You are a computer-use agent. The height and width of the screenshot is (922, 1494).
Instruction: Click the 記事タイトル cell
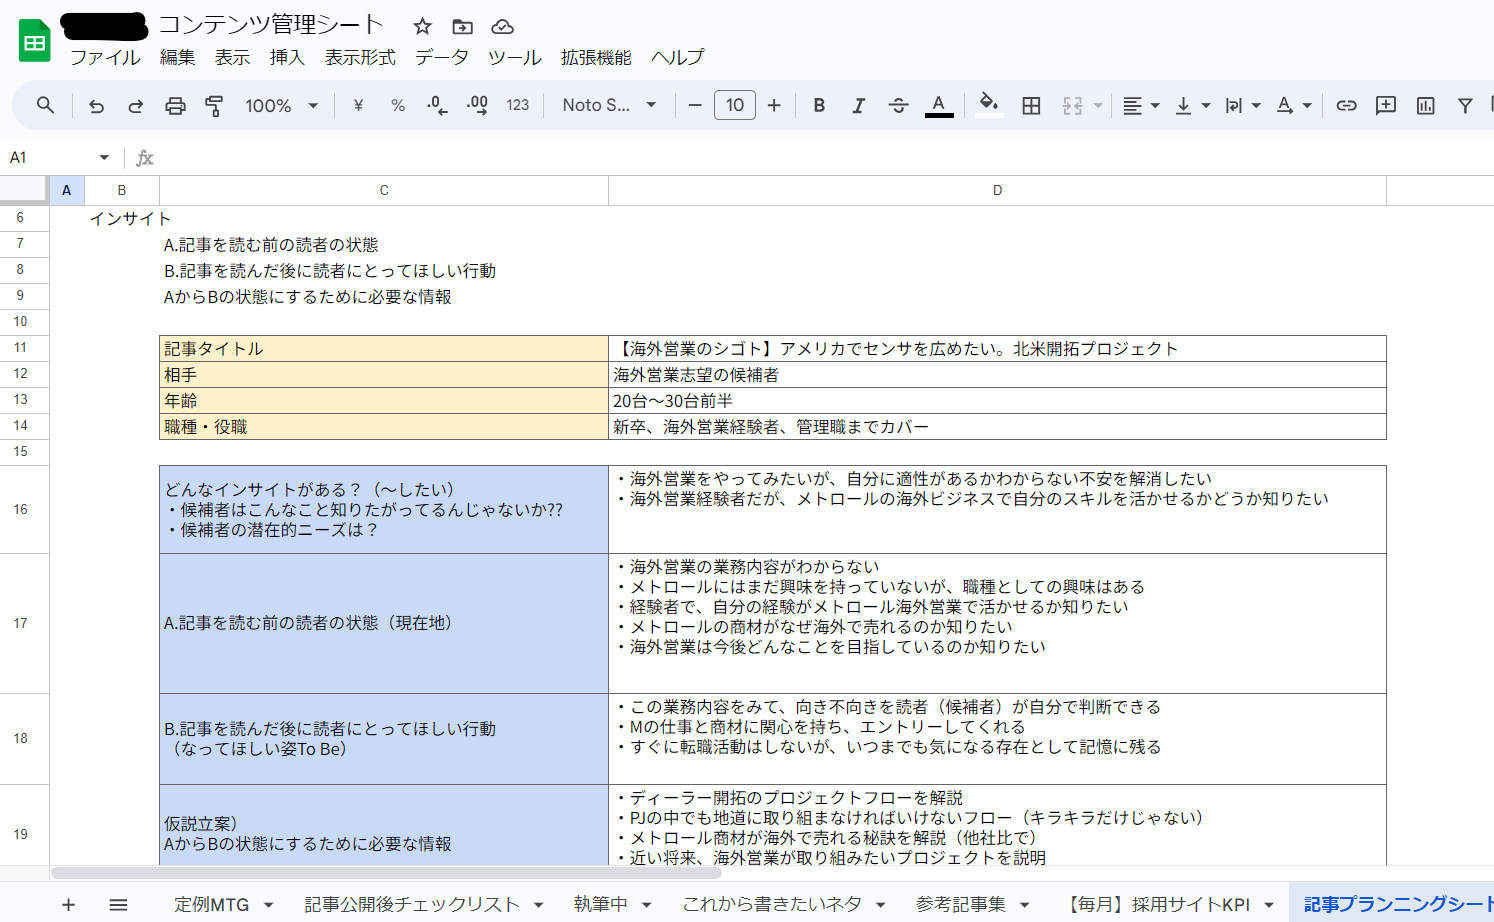pos(384,348)
